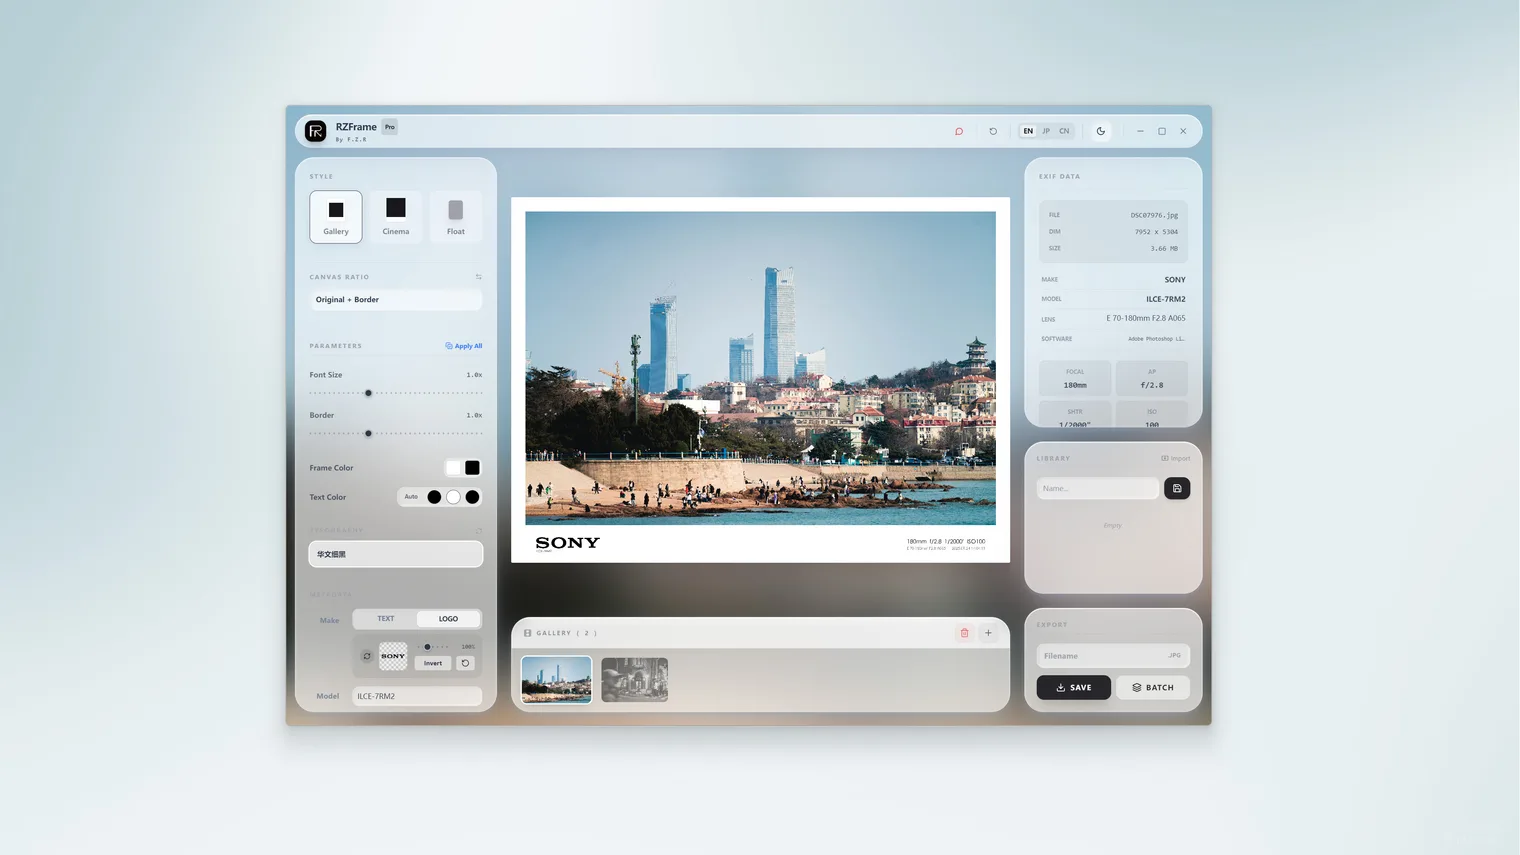Image resolution: width=1520 pixels, height=855 pixels.
Task: Select the city skyline gallery thumbnail
Action: click(556, 680)
